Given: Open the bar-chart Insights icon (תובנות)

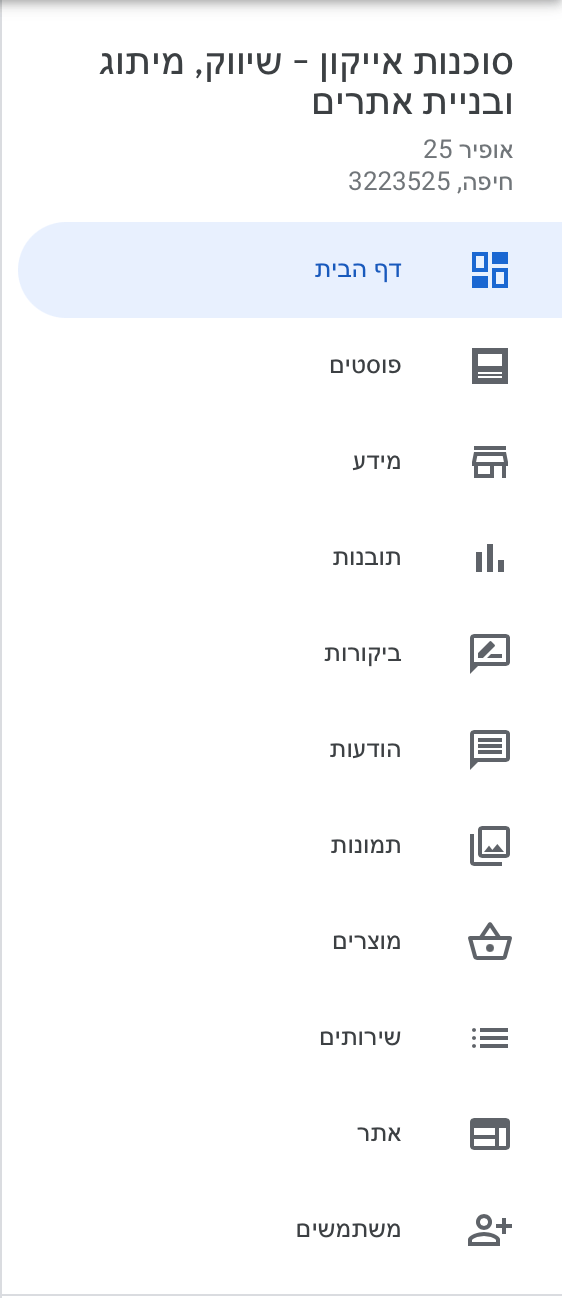Looking at the screenshot, I should pyautogui.click(x=490, y=558).
